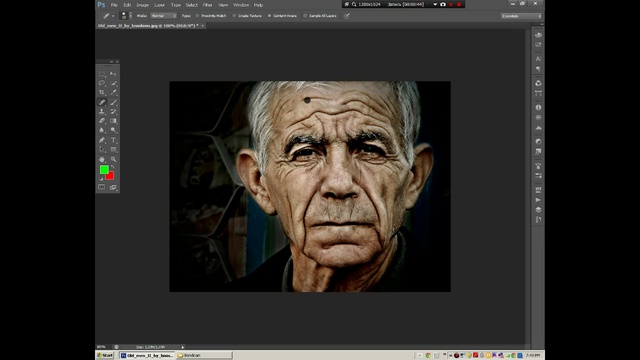Click the recorder magnifier icon
This screenshot has height=360, width=640.
click(354, 4)
